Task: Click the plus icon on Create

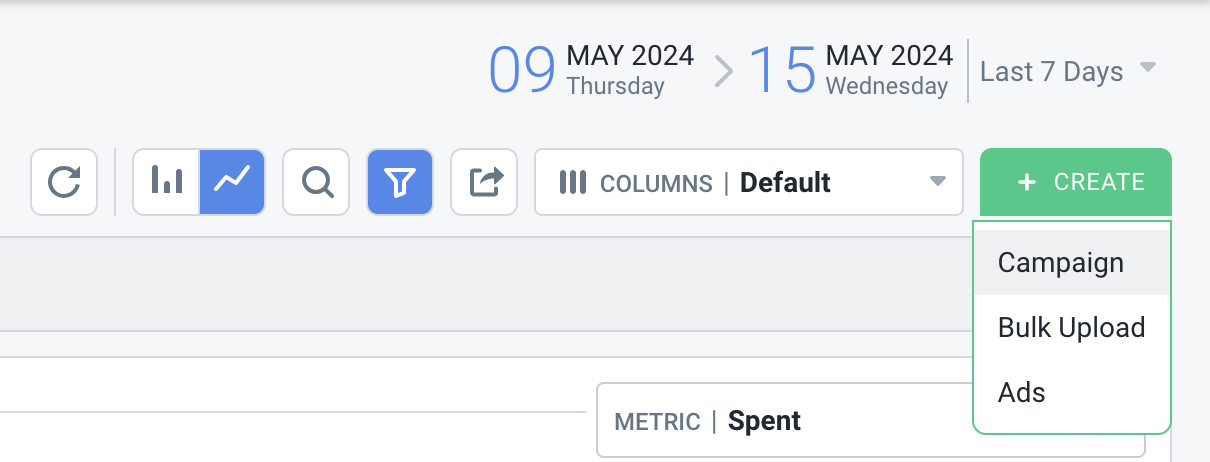Action: click(1027, 182)
